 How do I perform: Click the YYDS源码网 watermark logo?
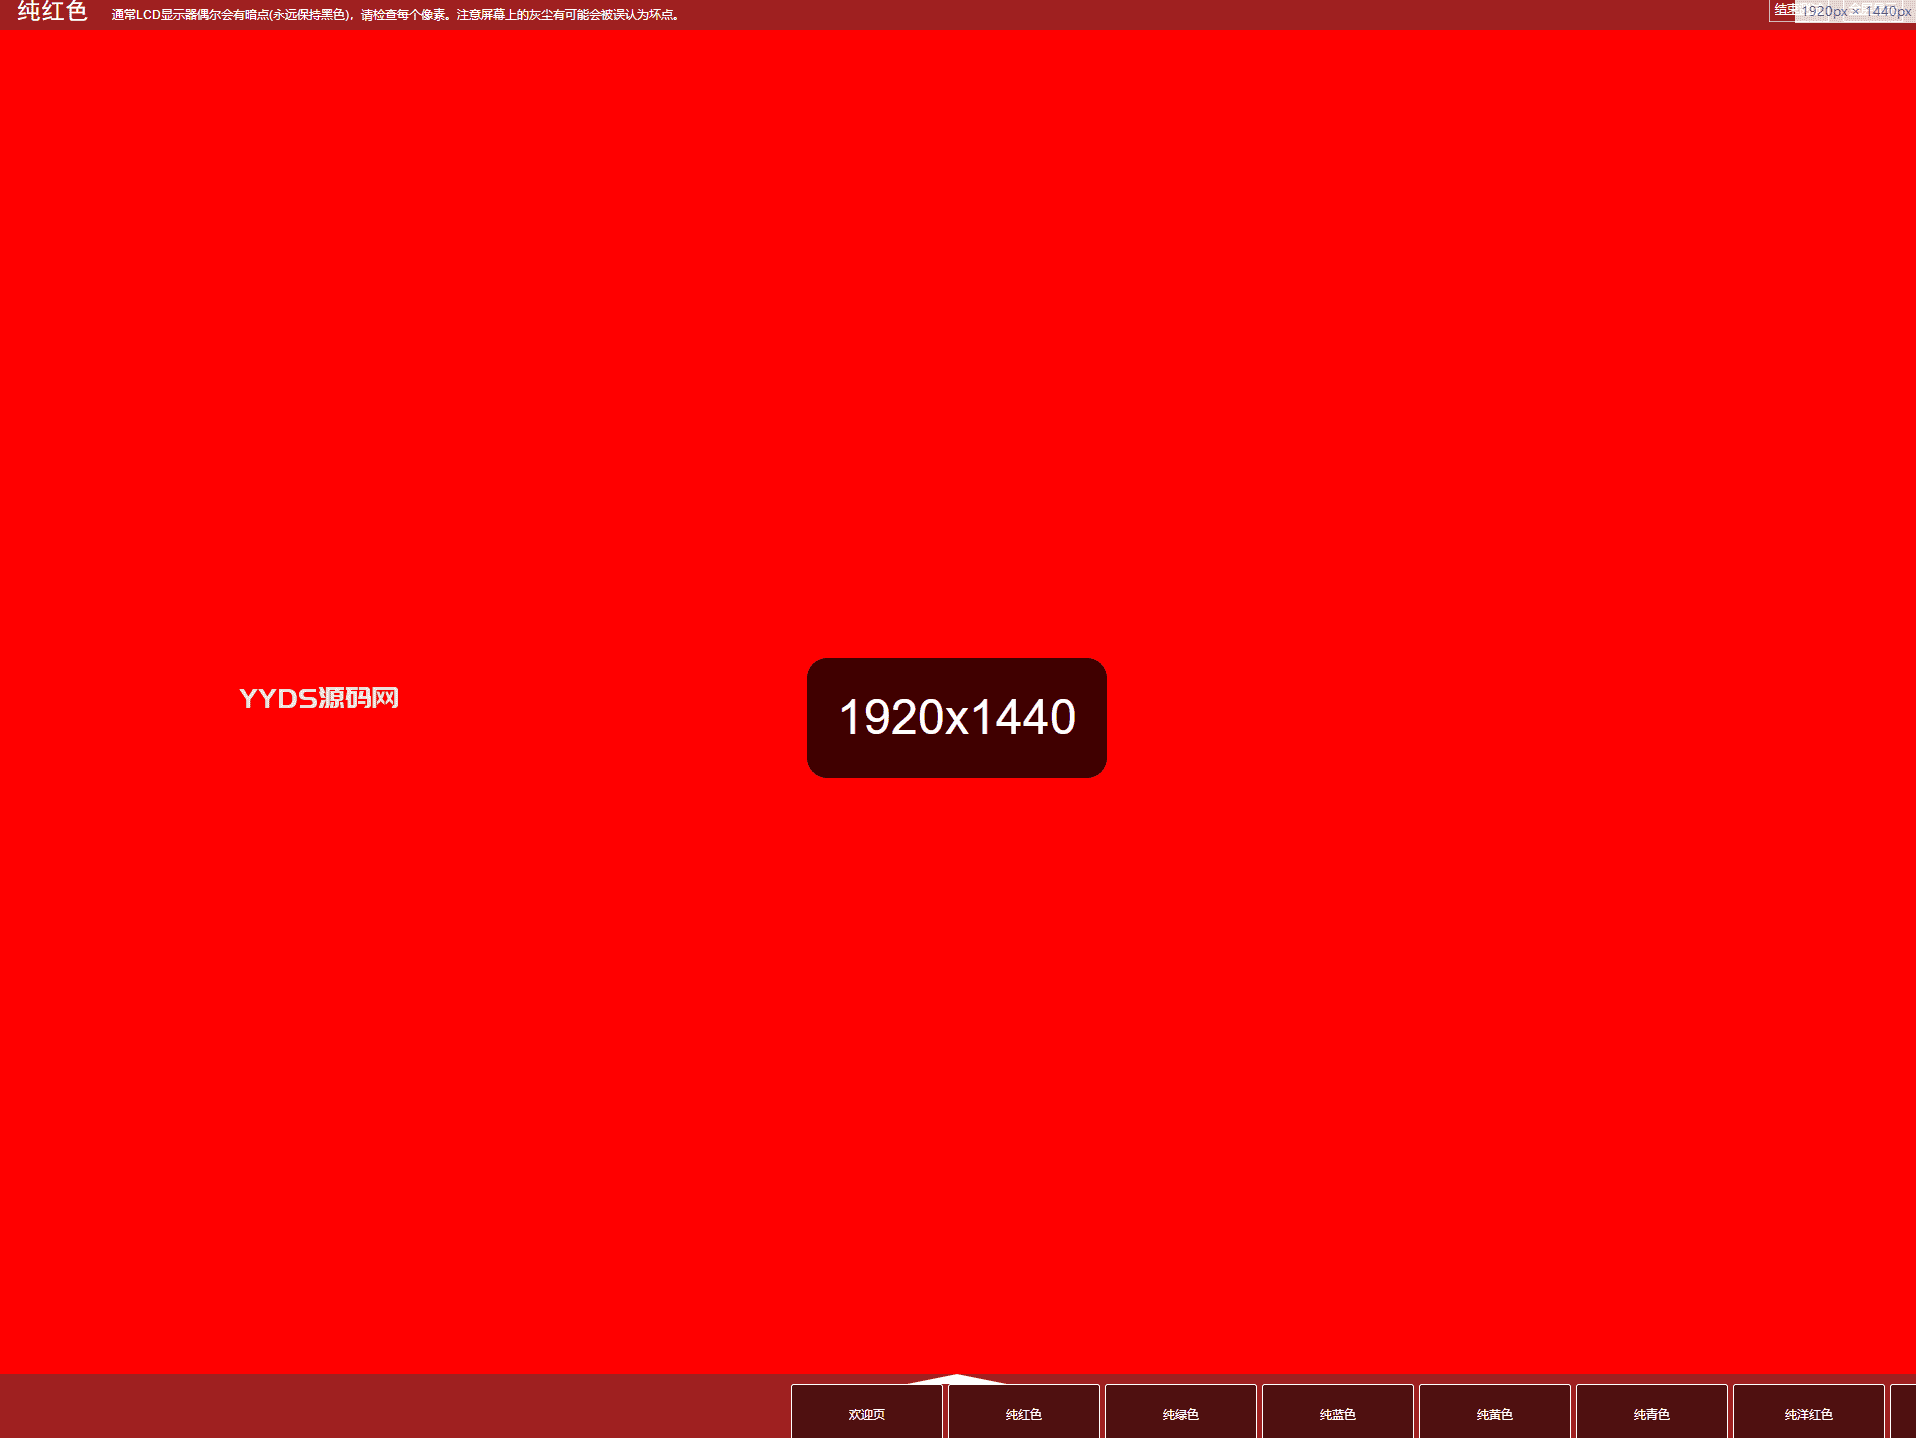coord(319,698)
